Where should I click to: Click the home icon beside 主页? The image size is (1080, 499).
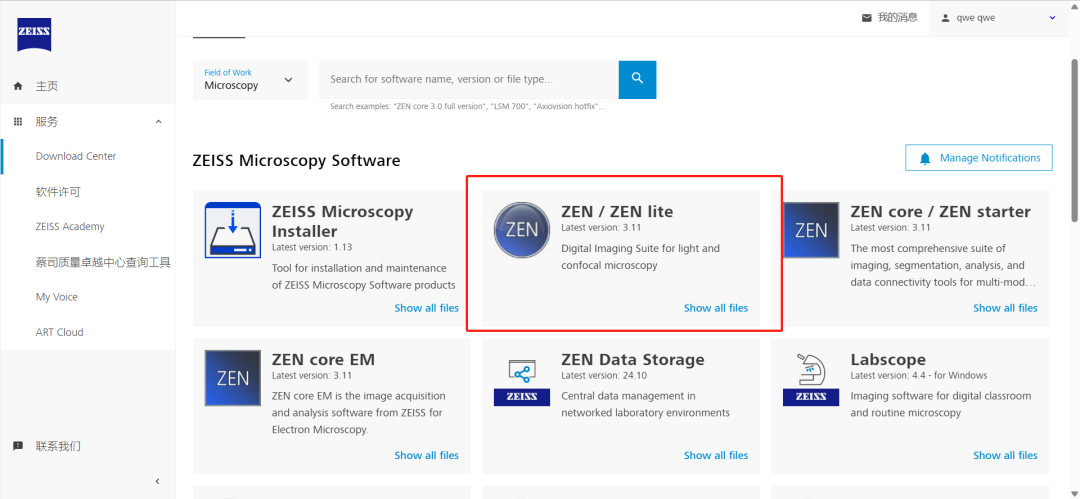click(19, 86)
